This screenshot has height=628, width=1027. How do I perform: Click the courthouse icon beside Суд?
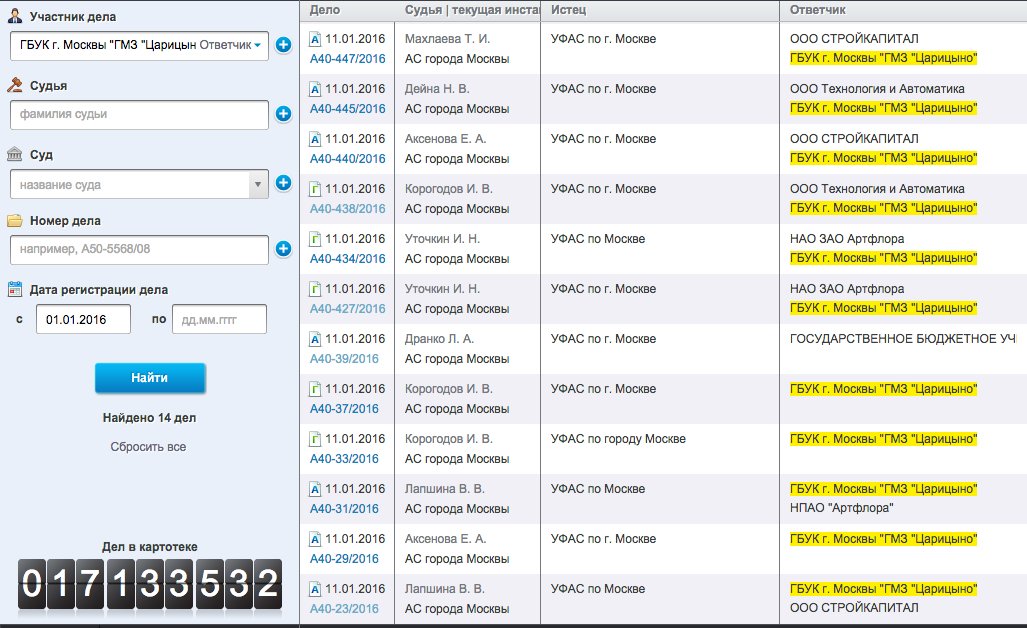click(x=14, y=154)
